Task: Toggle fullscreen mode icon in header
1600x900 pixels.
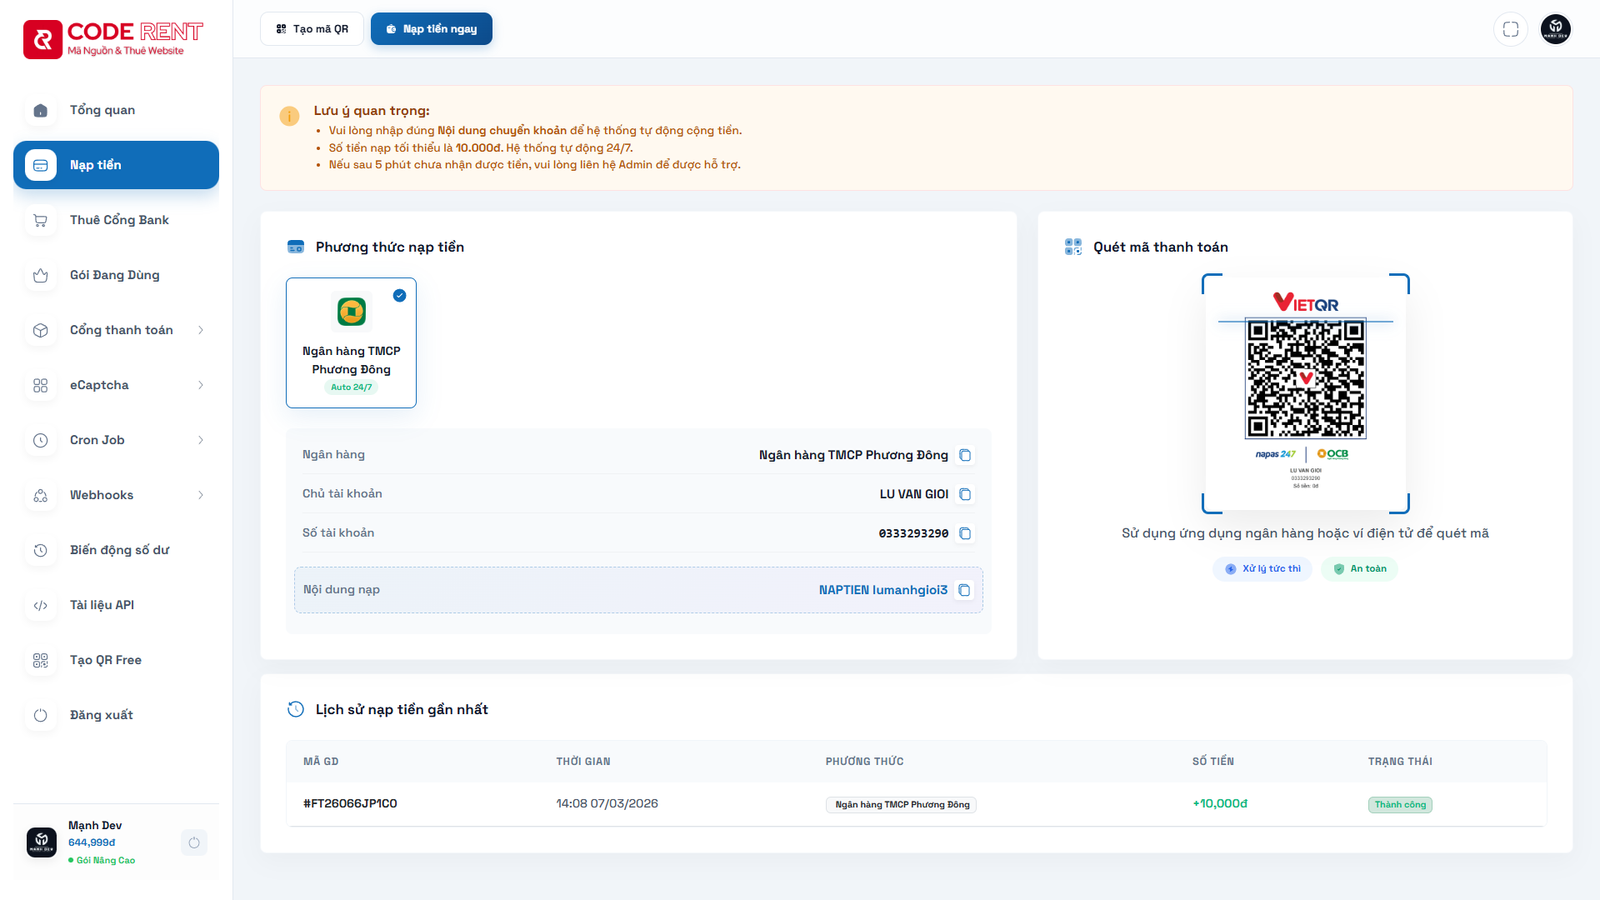Action: point(1510,29)
